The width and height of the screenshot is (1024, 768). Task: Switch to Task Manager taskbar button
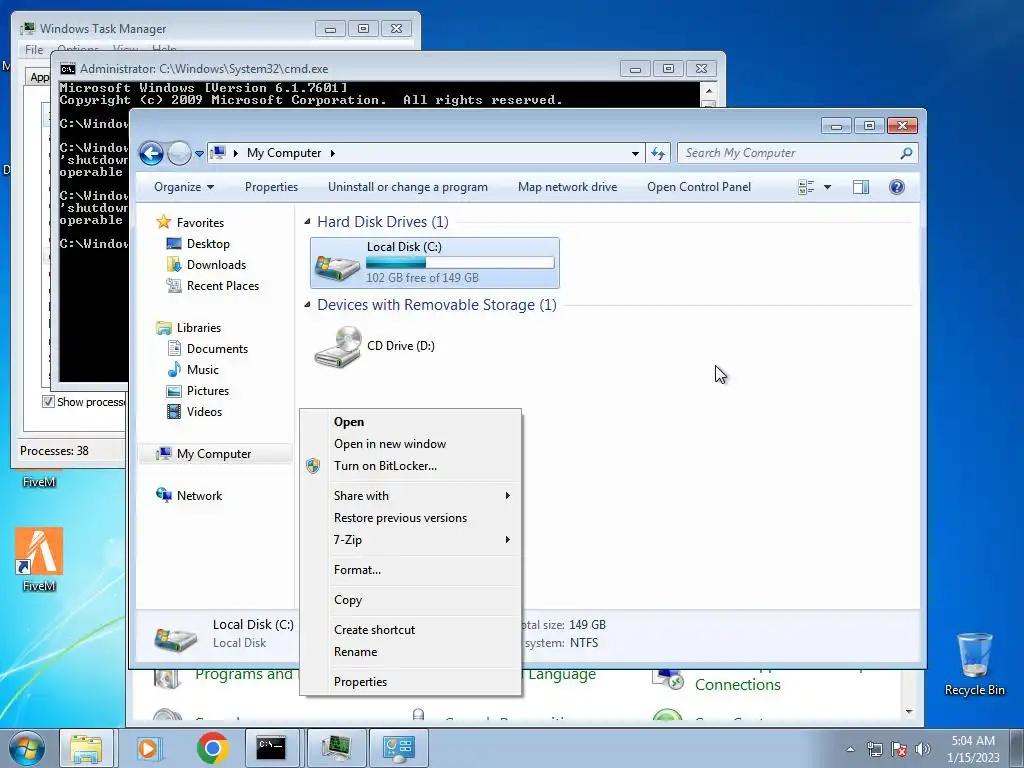(x=335, y=748)
